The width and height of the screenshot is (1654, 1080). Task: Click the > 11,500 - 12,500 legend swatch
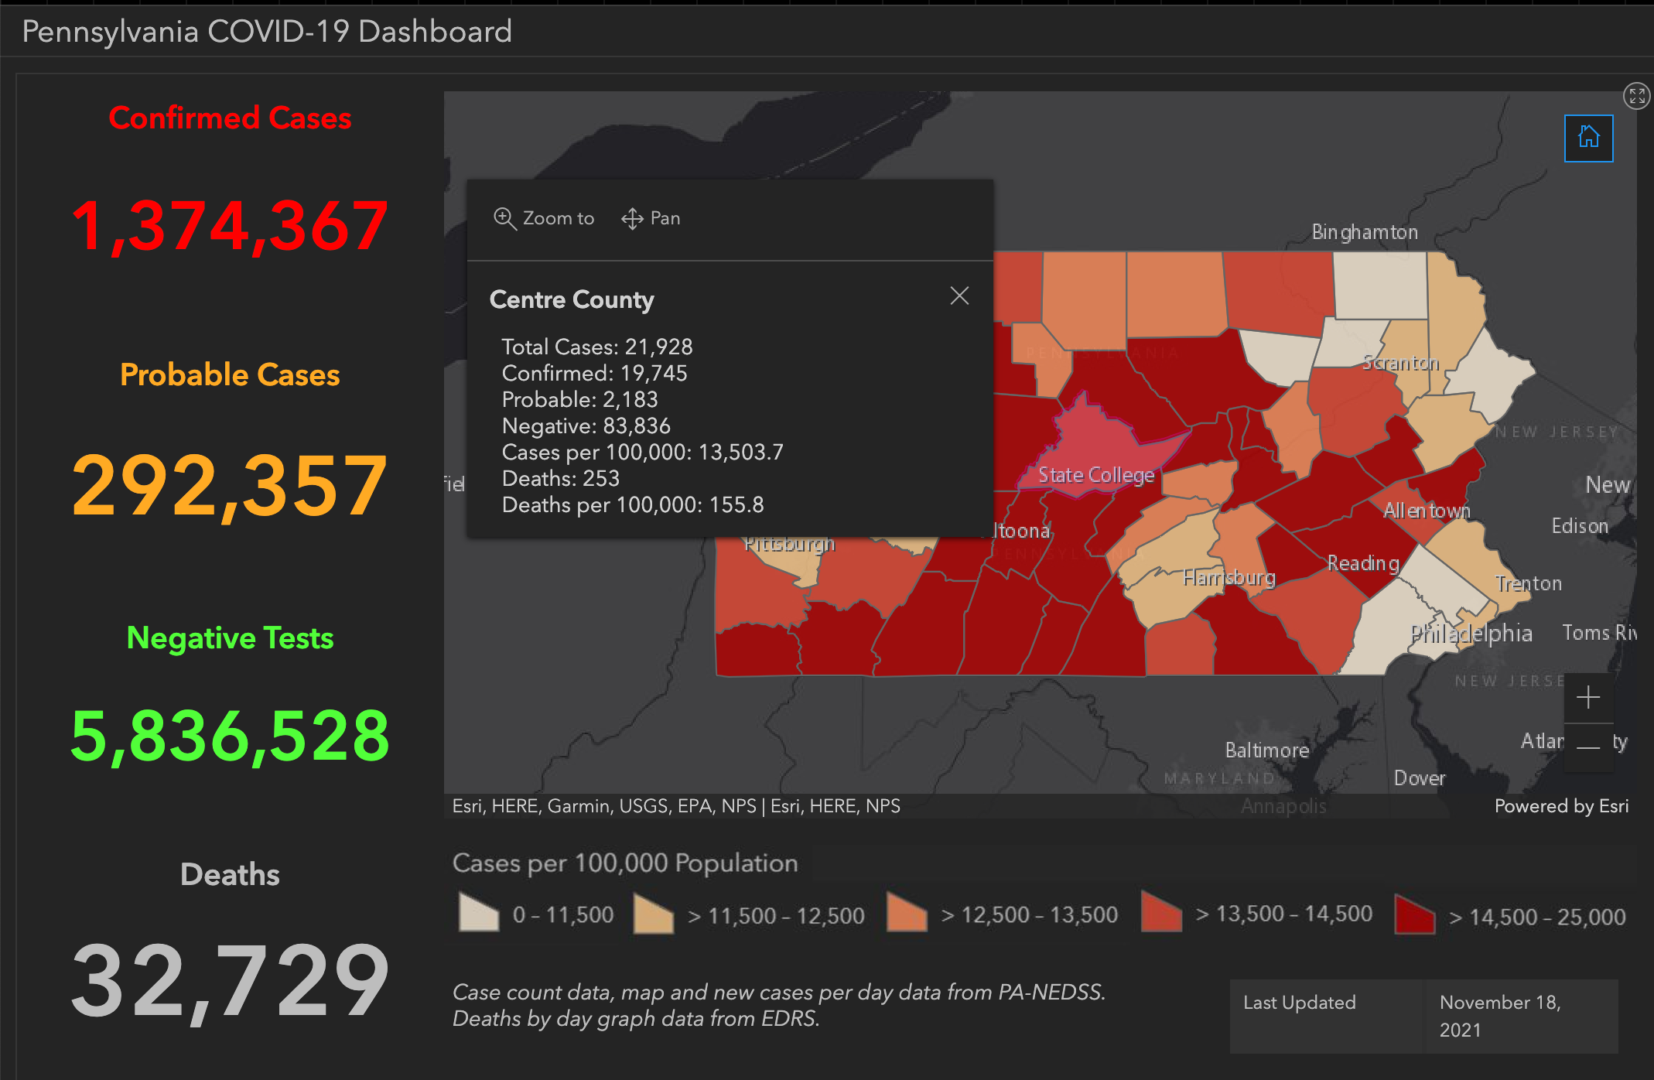click(x=654, y=913)
